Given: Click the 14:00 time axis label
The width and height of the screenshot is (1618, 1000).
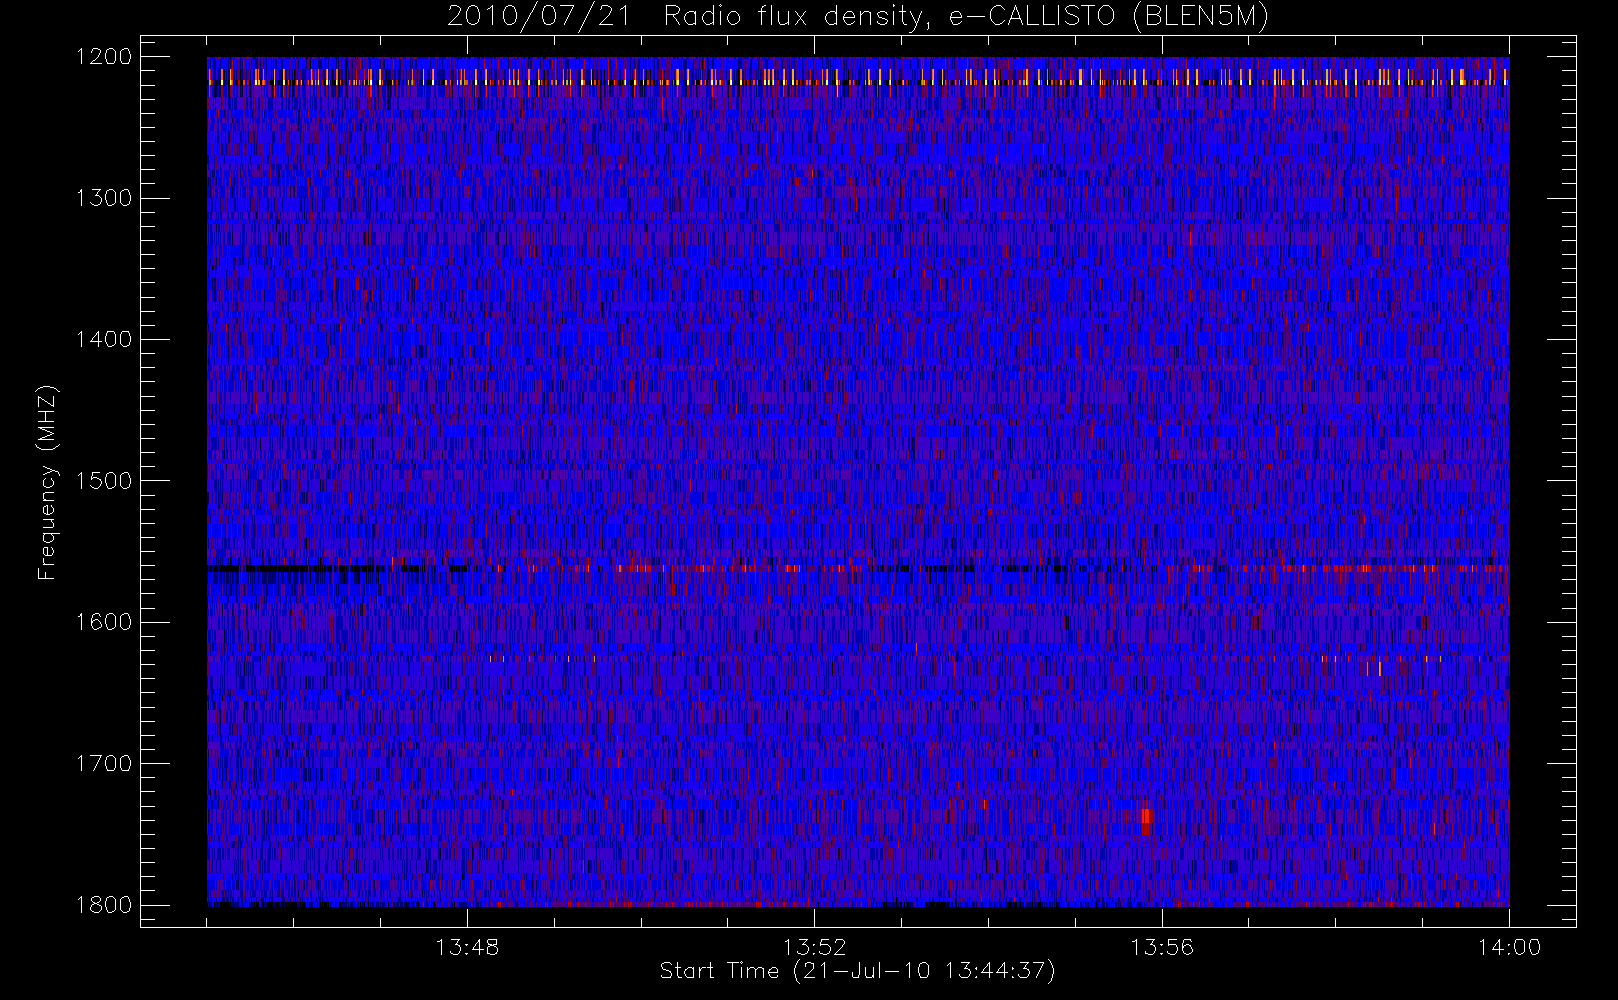Looking at the screenshot, I should pos(1509,947).
